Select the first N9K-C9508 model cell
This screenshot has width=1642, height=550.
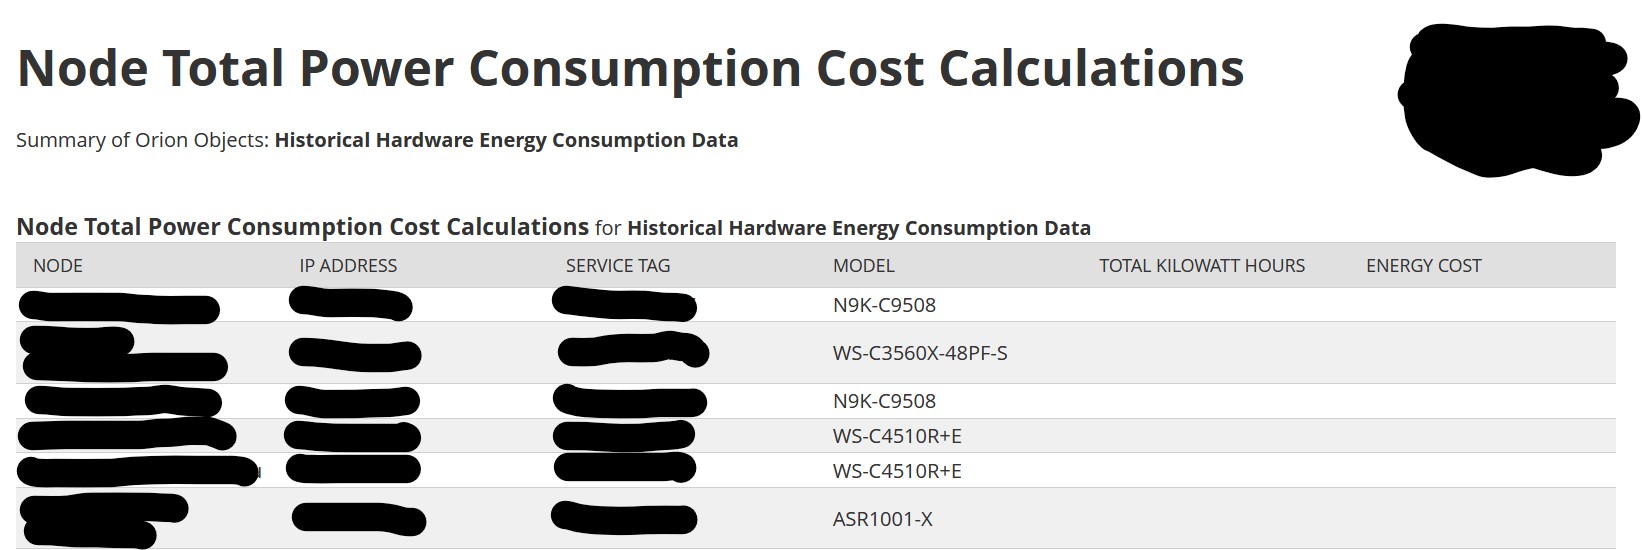(x=884, y=305)
